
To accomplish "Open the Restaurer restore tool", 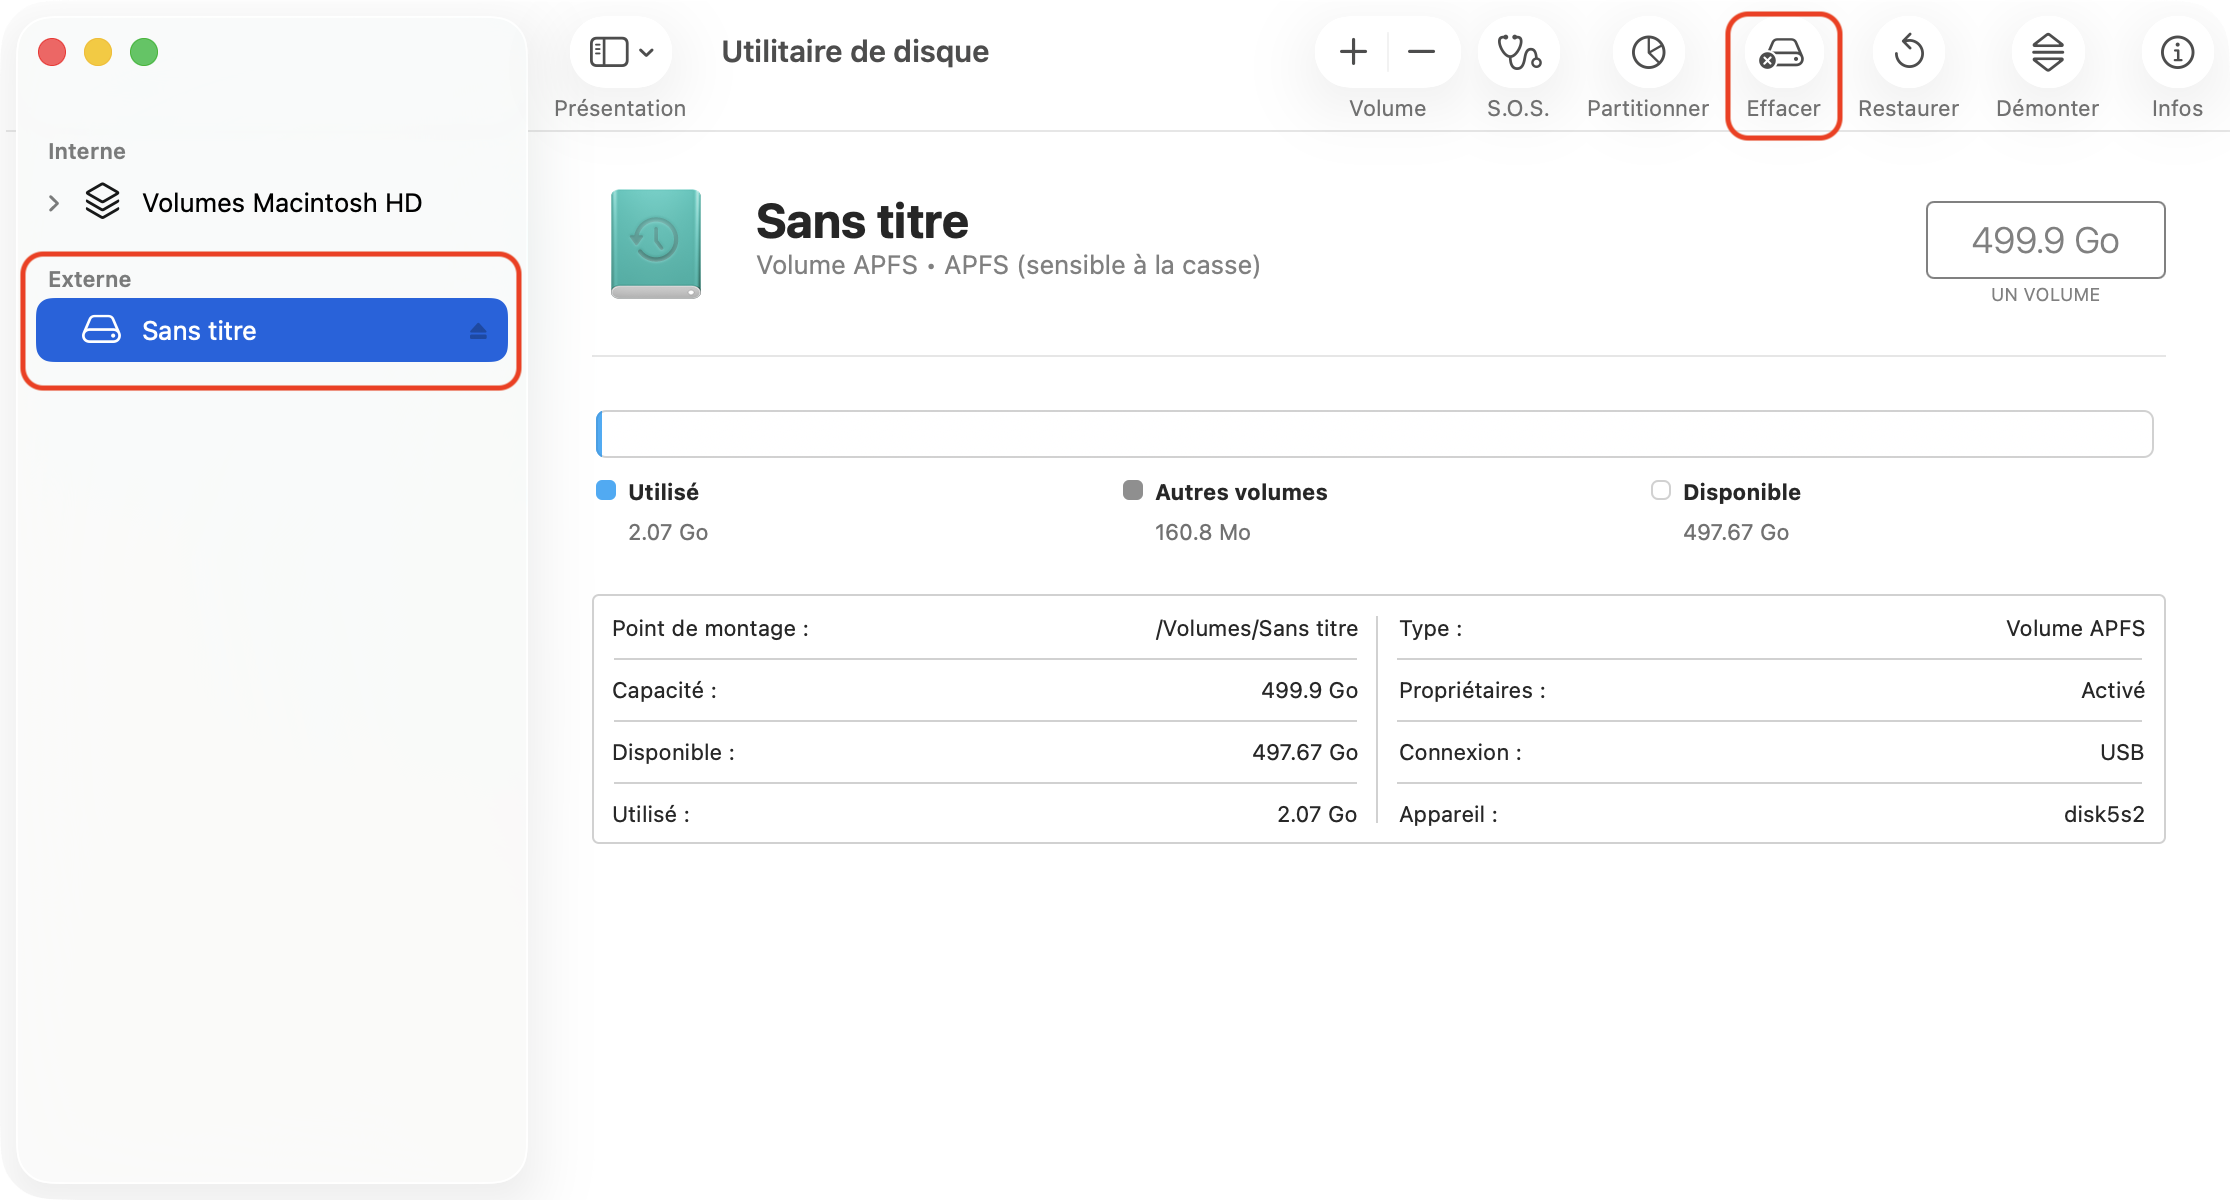I will (x=1907, y=52).
